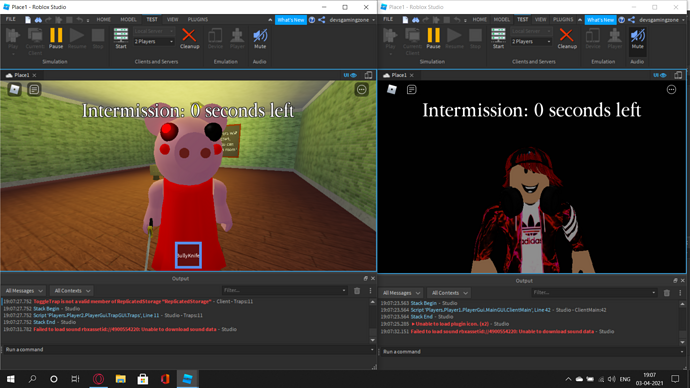Image resolution: width=690 pixels, height=388 pixels.
Task: Click the Filter field in left Output panel
Action: click(x=282, y=290)
